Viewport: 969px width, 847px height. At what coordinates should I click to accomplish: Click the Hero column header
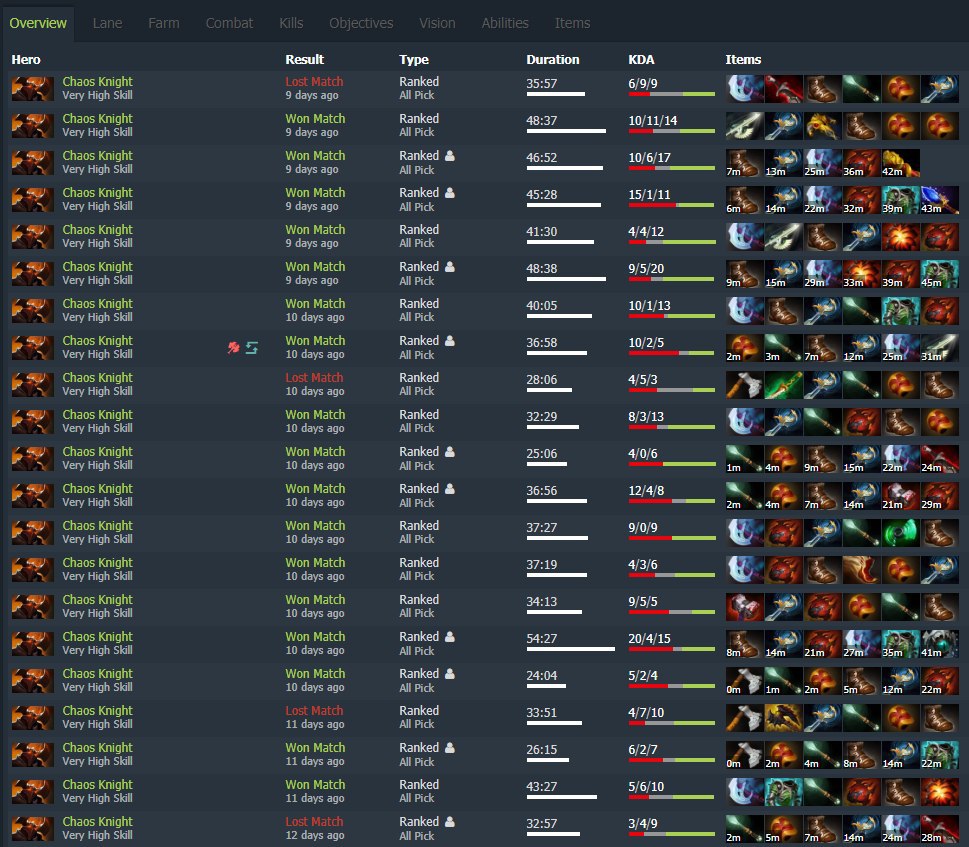point(26,59)
